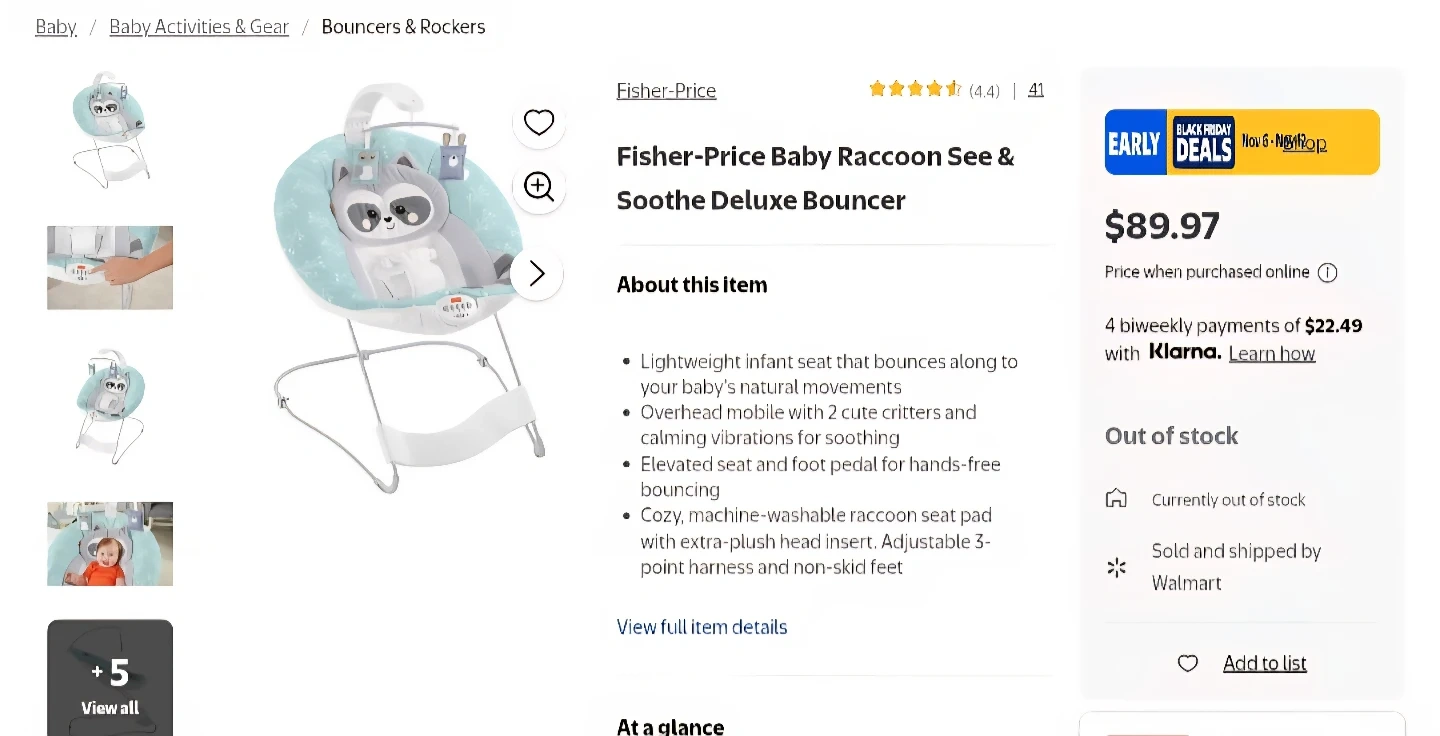Select thumbnail showing baby in bouncer
The width and height of the screenshot is (1440, 736).
click(x=110, y=543)
